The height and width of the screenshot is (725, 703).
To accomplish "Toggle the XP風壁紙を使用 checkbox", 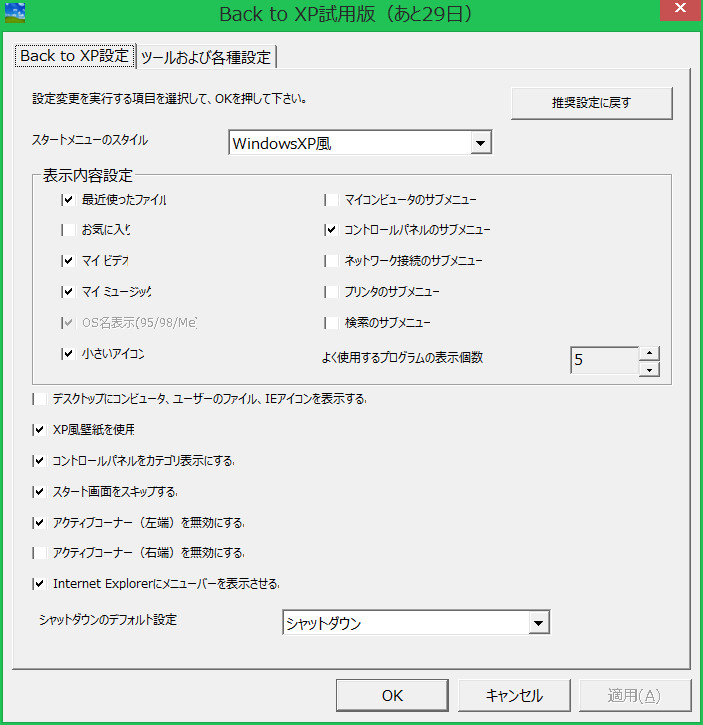I will [40, 430].
